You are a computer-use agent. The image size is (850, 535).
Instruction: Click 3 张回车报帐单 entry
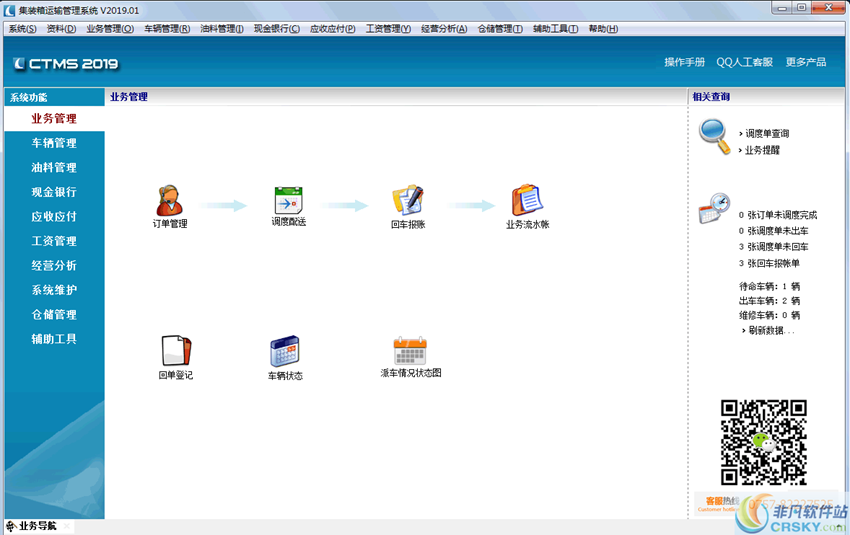769,263
